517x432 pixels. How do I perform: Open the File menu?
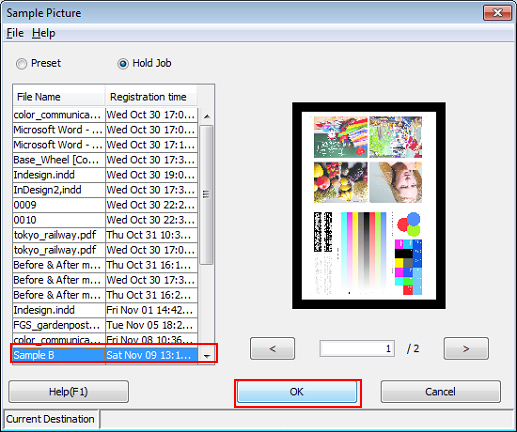pos(15,33)
